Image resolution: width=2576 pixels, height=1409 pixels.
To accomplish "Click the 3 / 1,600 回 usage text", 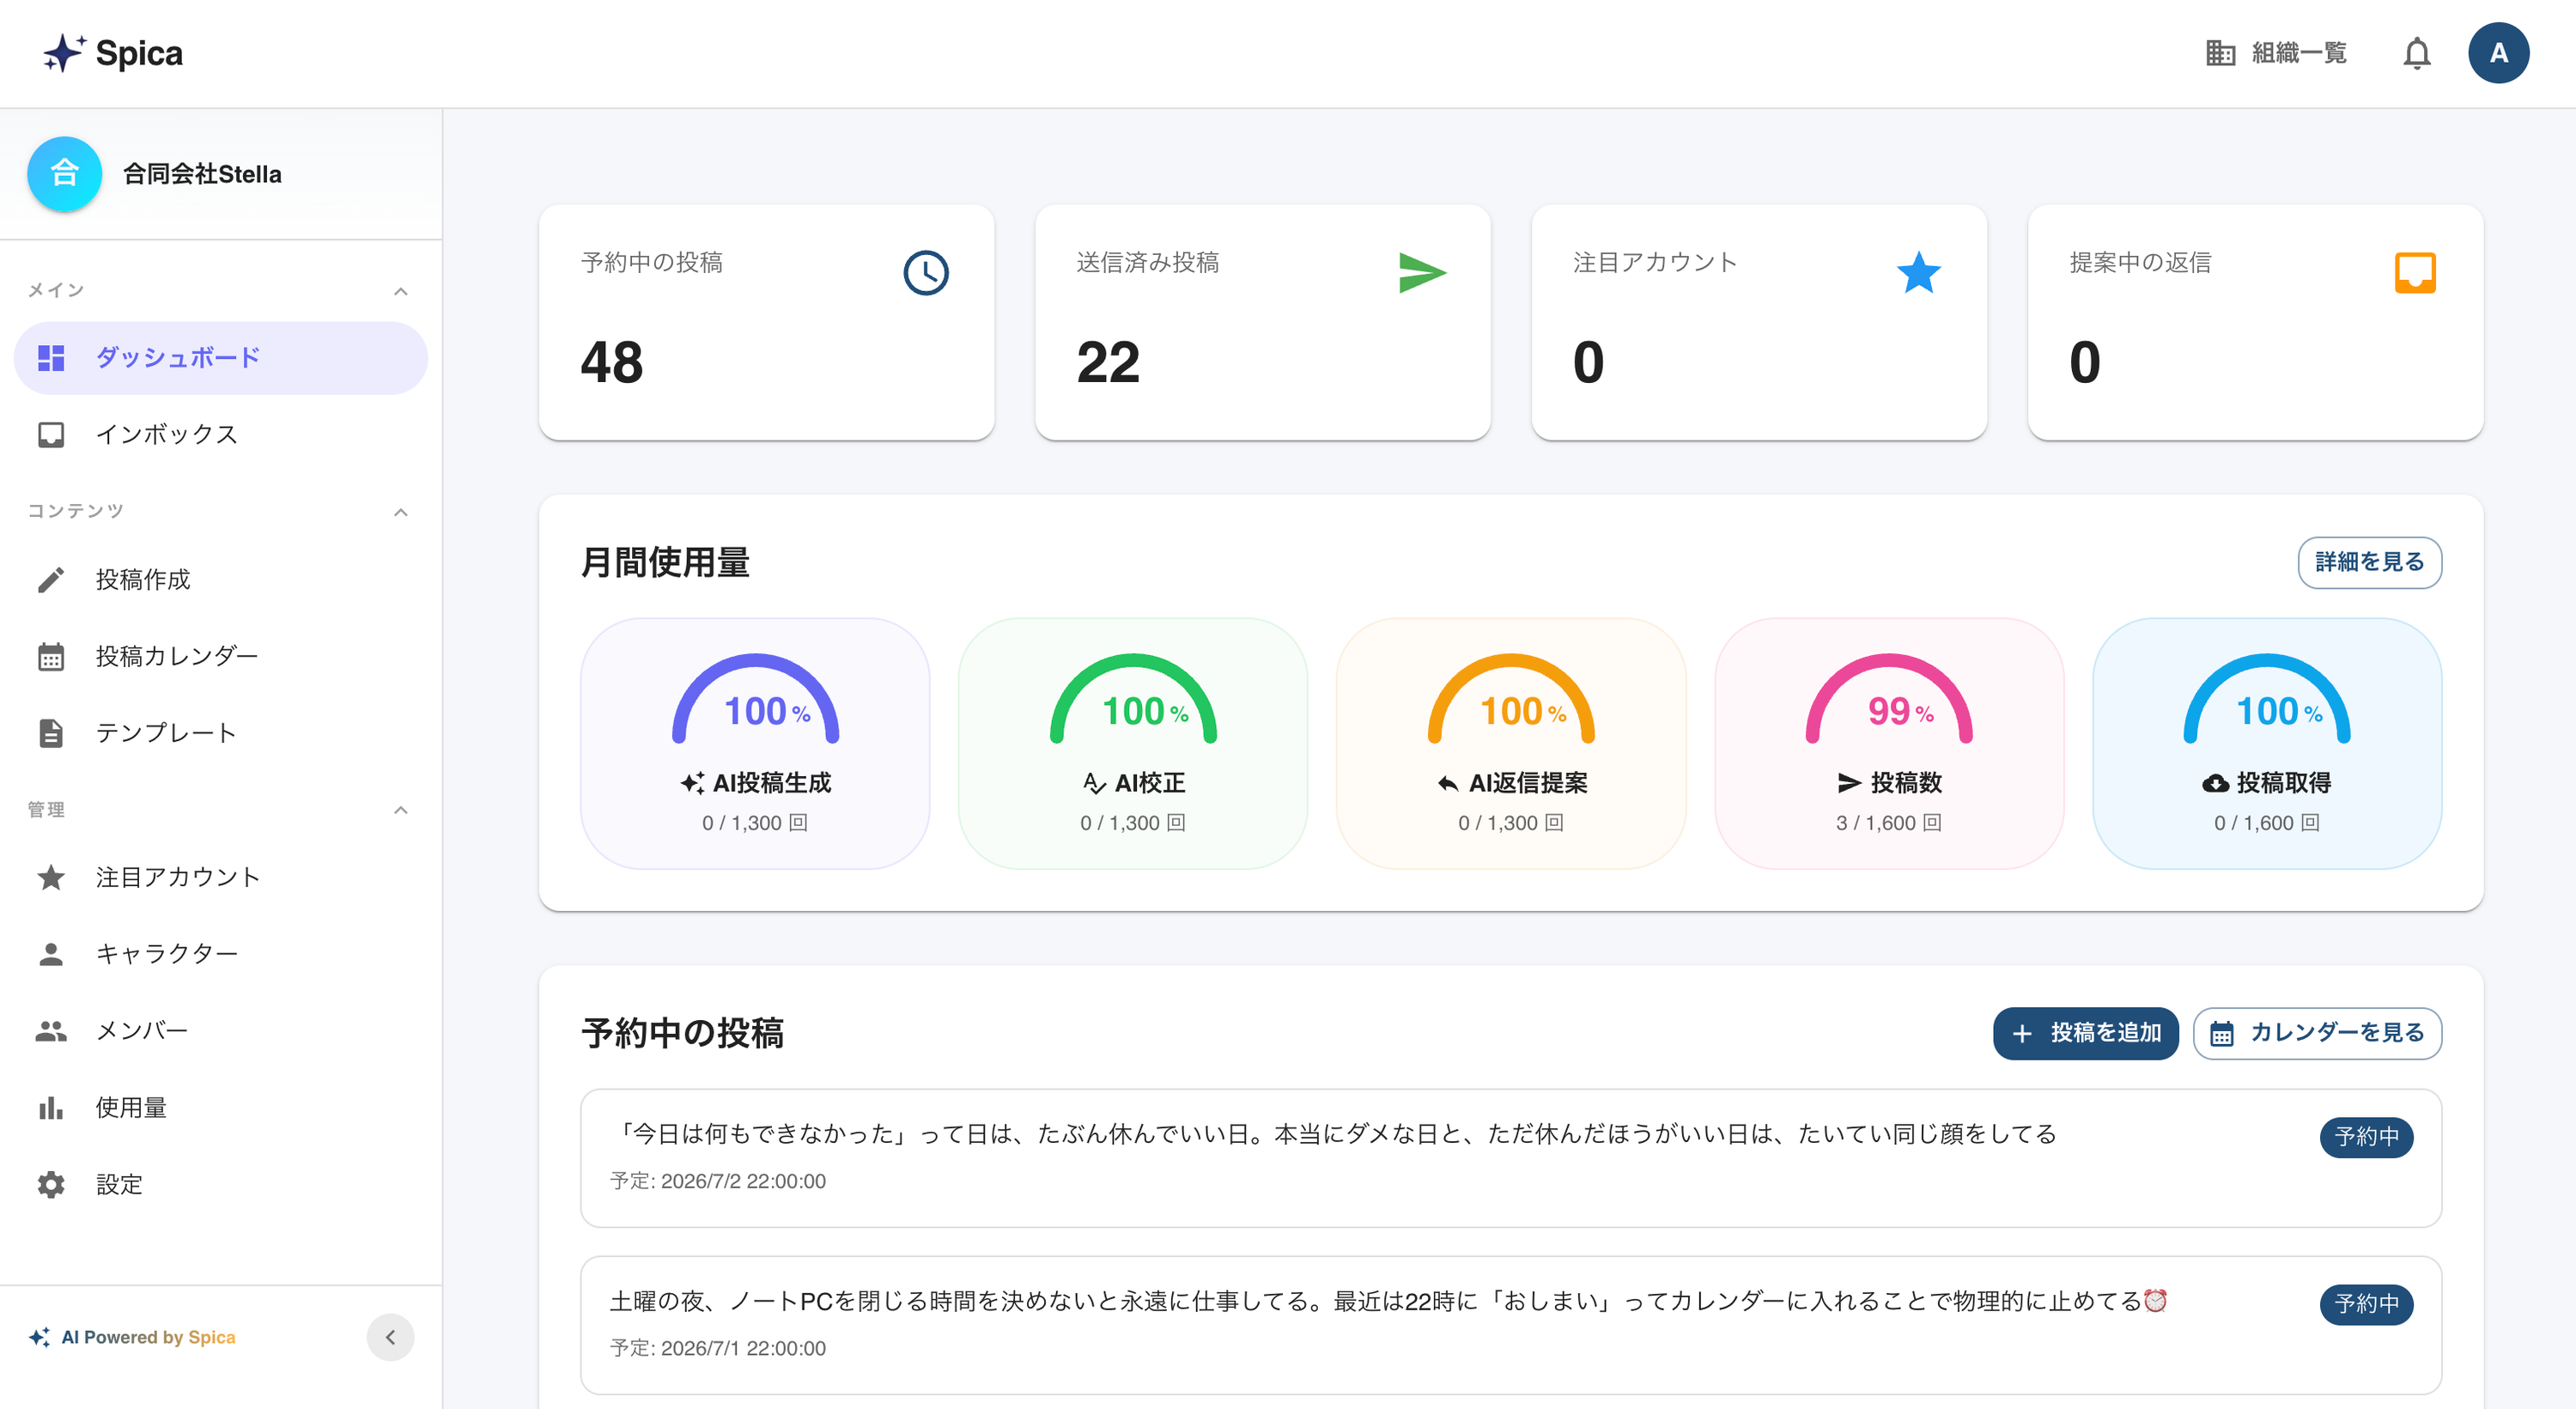I will [1888, 823].
